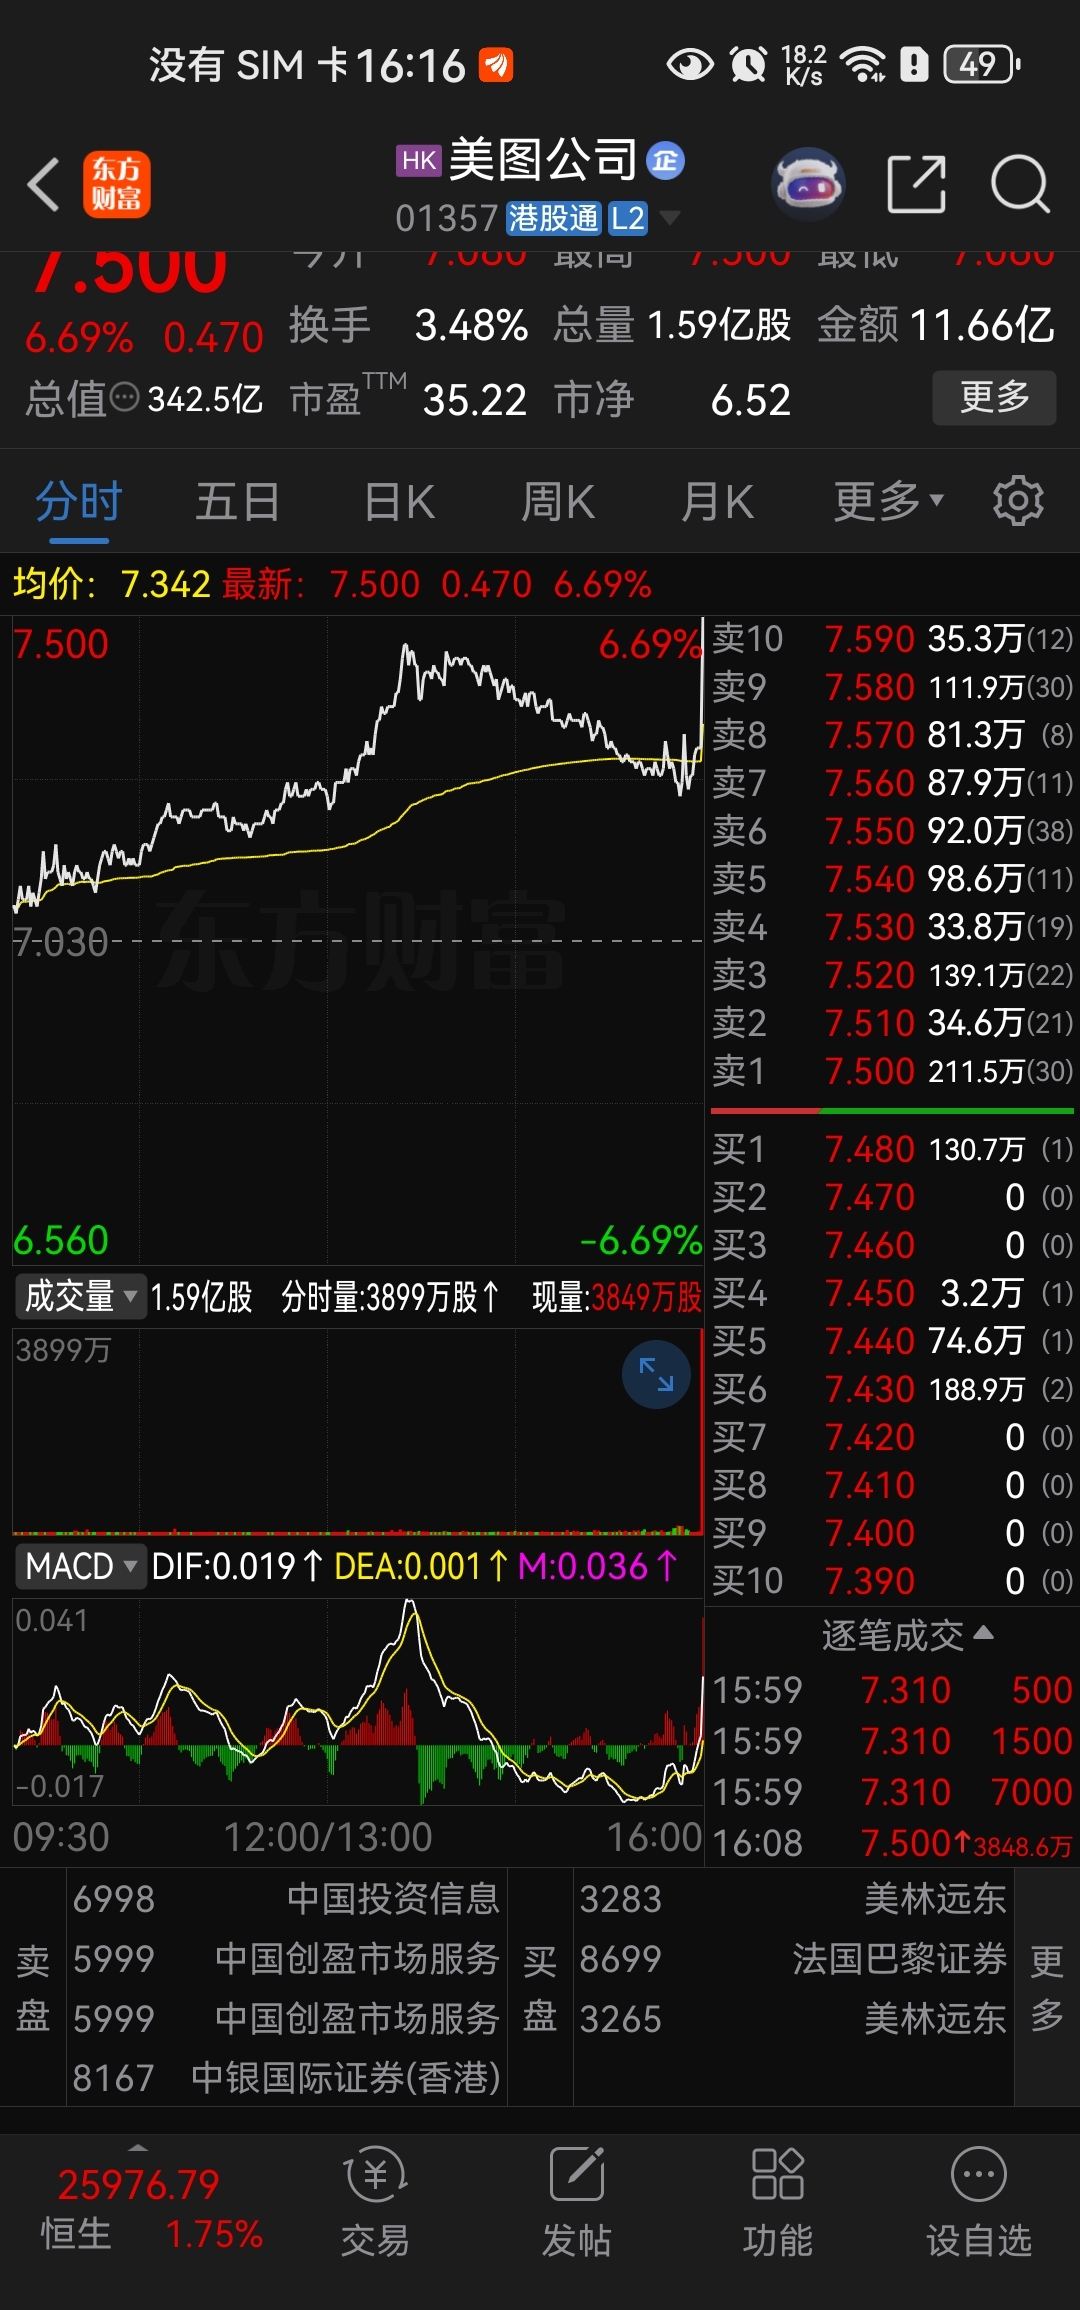This screenshot has height=2310, width=1080.
Task: Switch to 日K tab
Action: pos(399,501)
